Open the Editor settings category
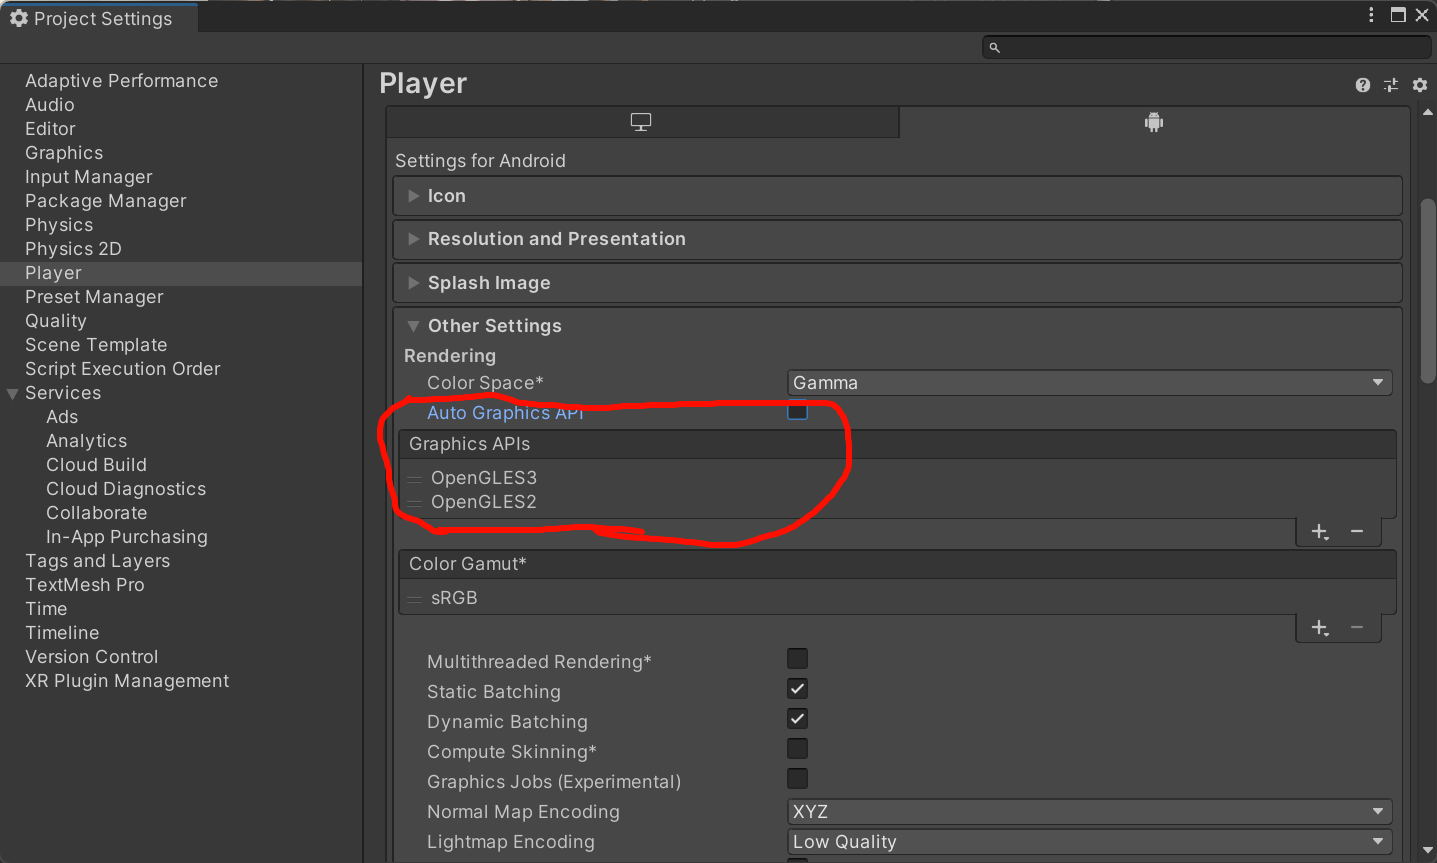 coord(50,129)
